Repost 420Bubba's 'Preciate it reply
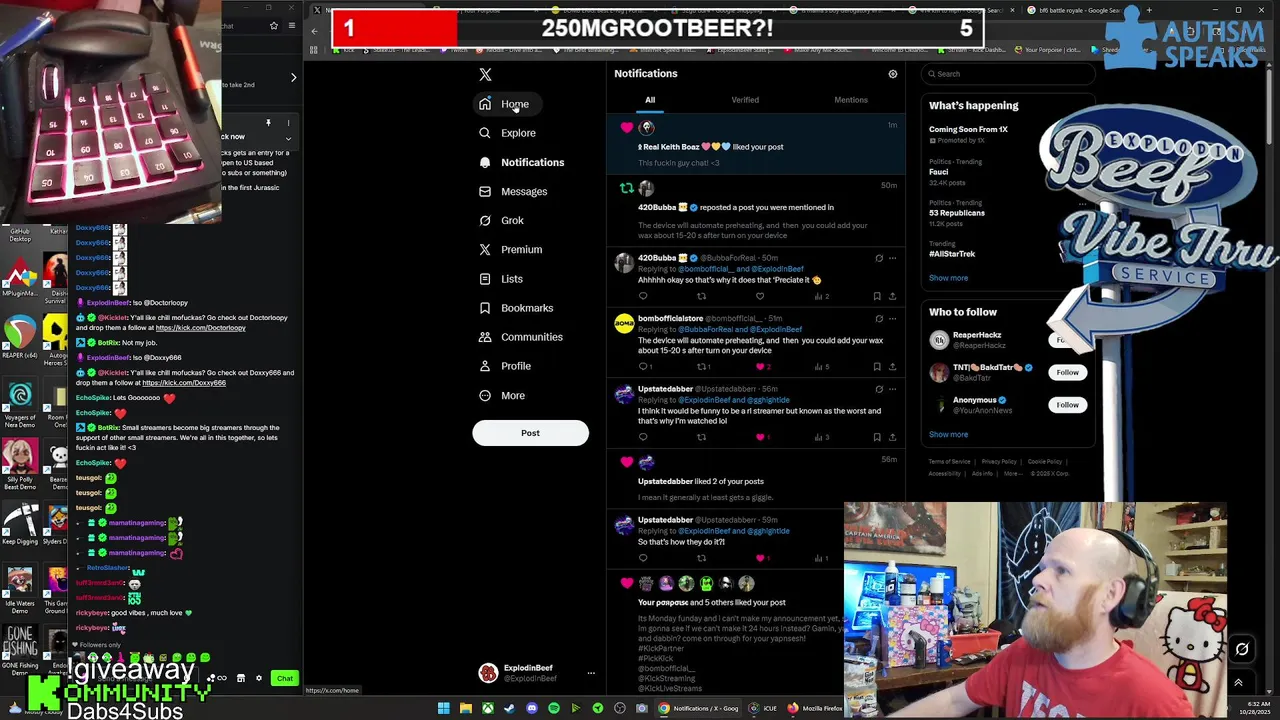This screenshot has height=720, width=1280. 701,296
